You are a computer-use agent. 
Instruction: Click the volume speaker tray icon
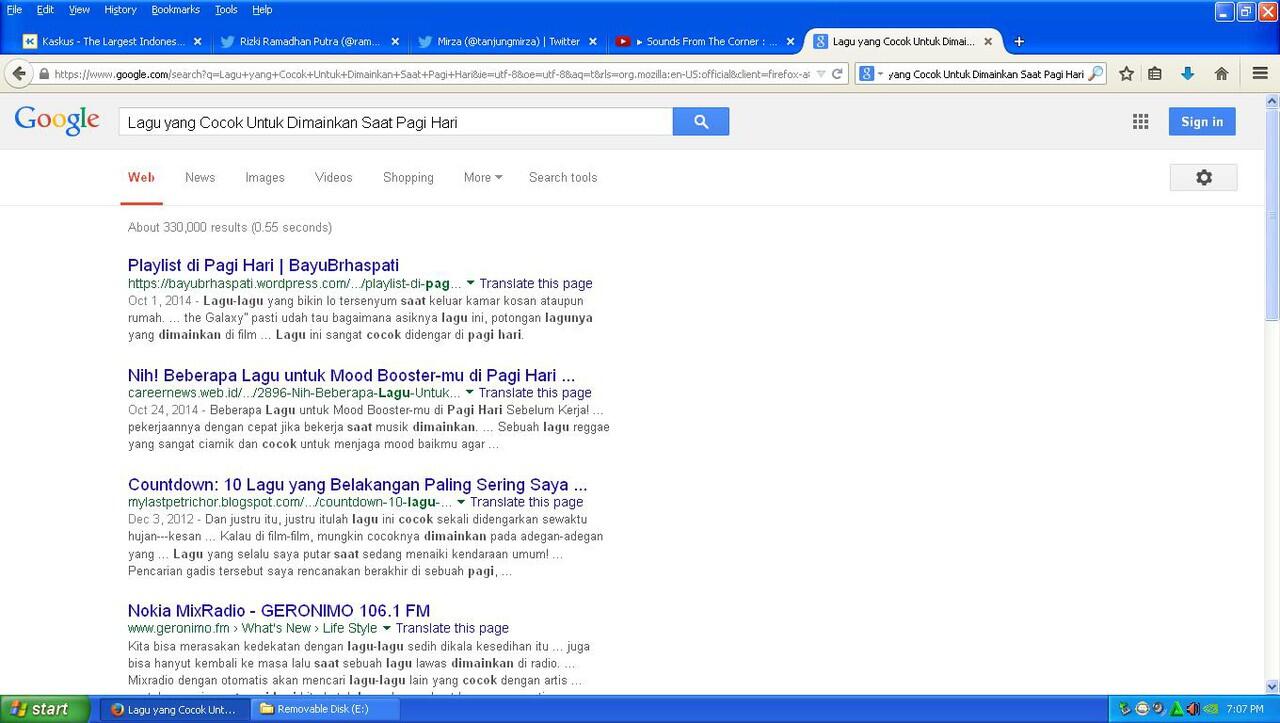coord(1193,709)
